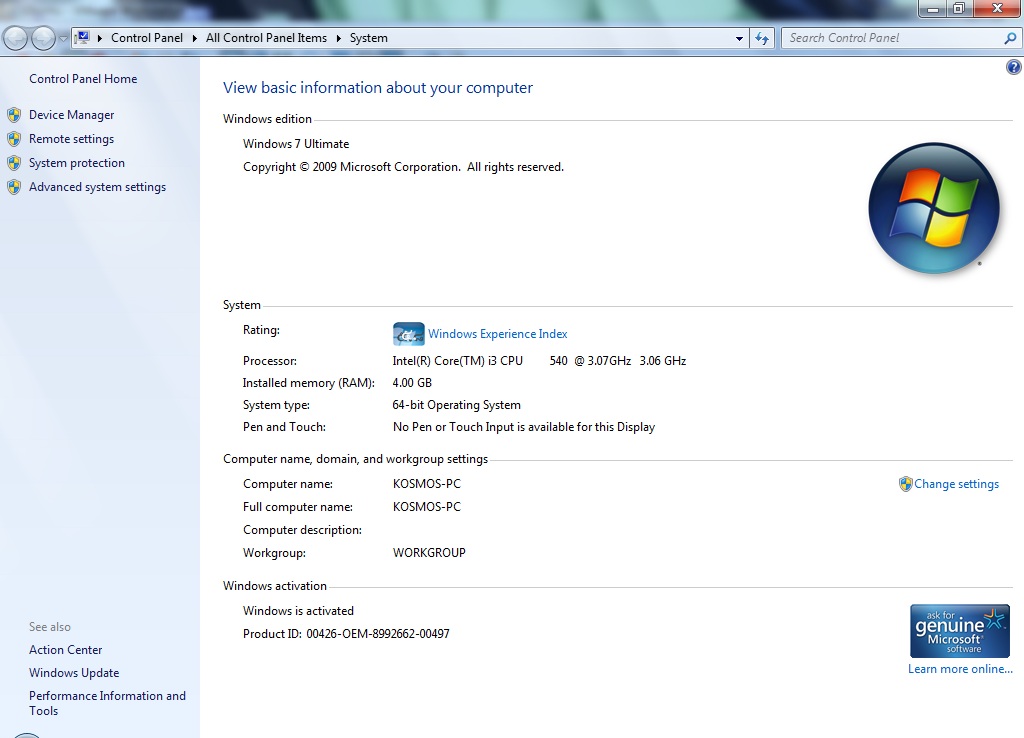Image resolution: width=1024 pixels, height=738 pixels.
Task: Click the Computer name value KOSMOS-PC
Action: (x=427, y=484)
